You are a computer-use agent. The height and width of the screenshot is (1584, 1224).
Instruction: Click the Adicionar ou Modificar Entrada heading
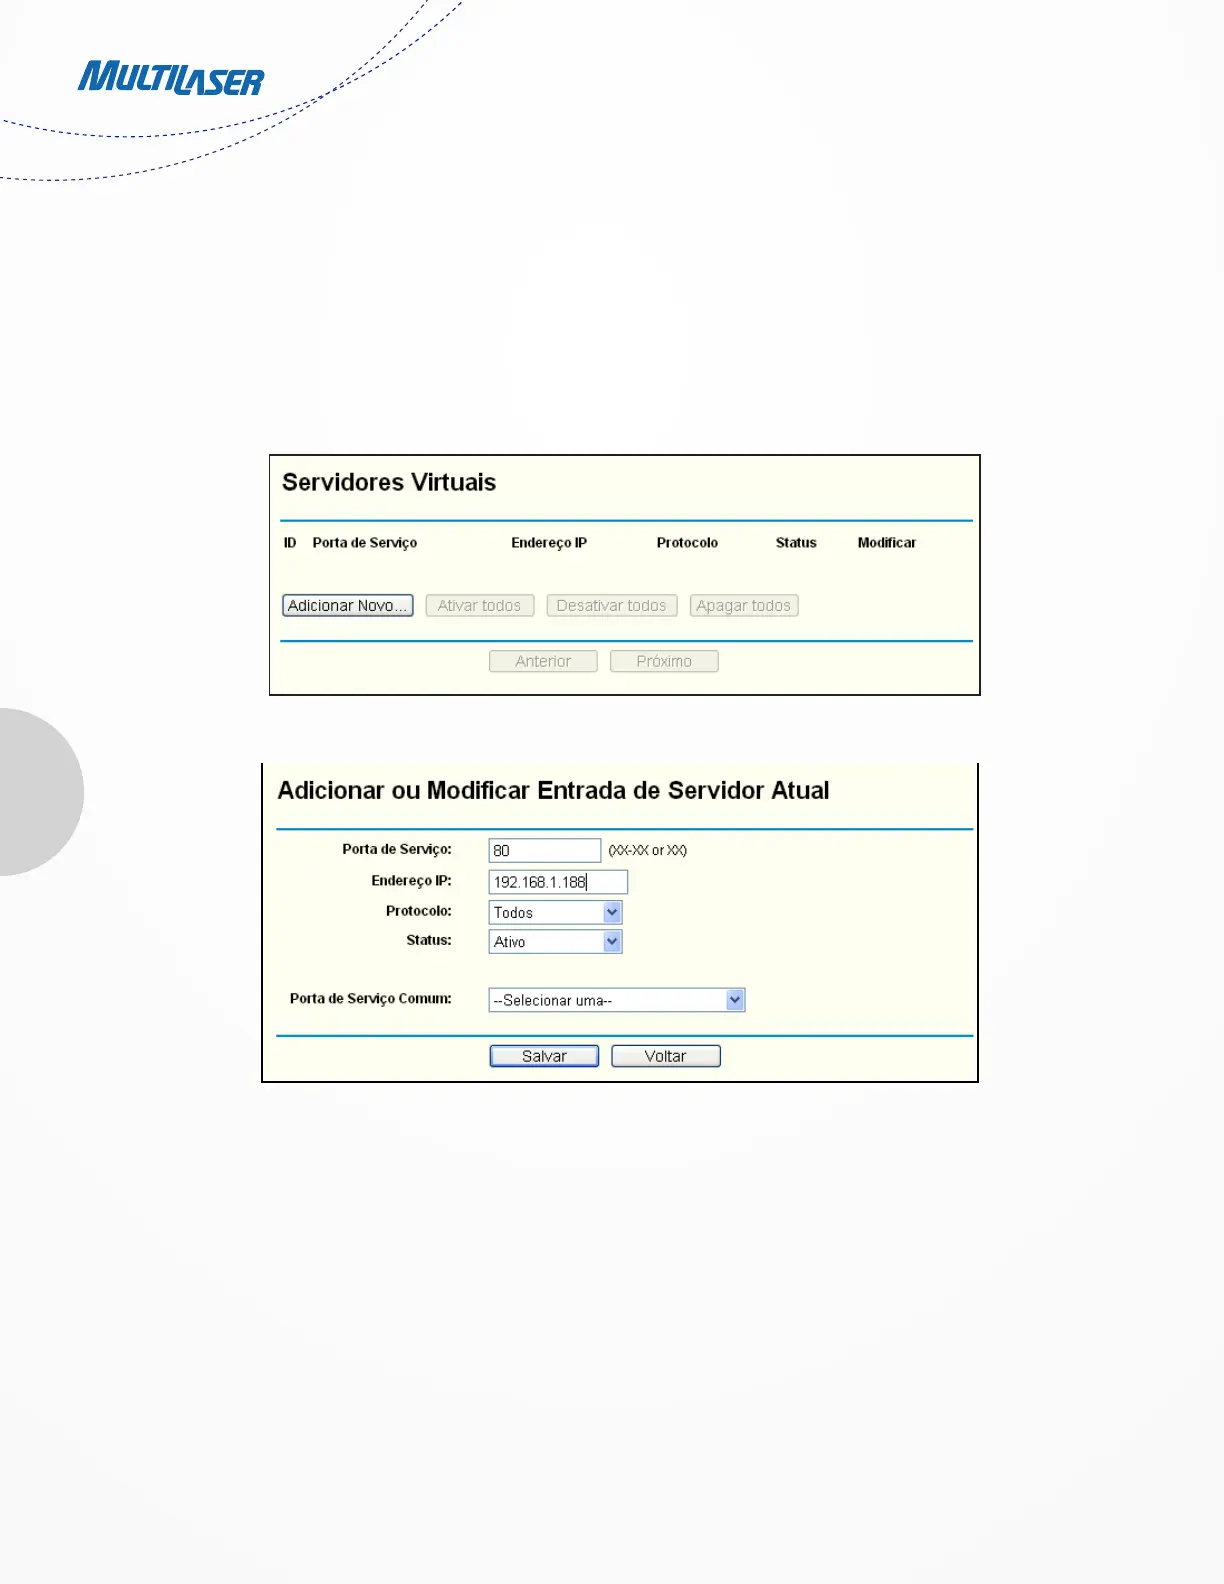tap(553, 791)
